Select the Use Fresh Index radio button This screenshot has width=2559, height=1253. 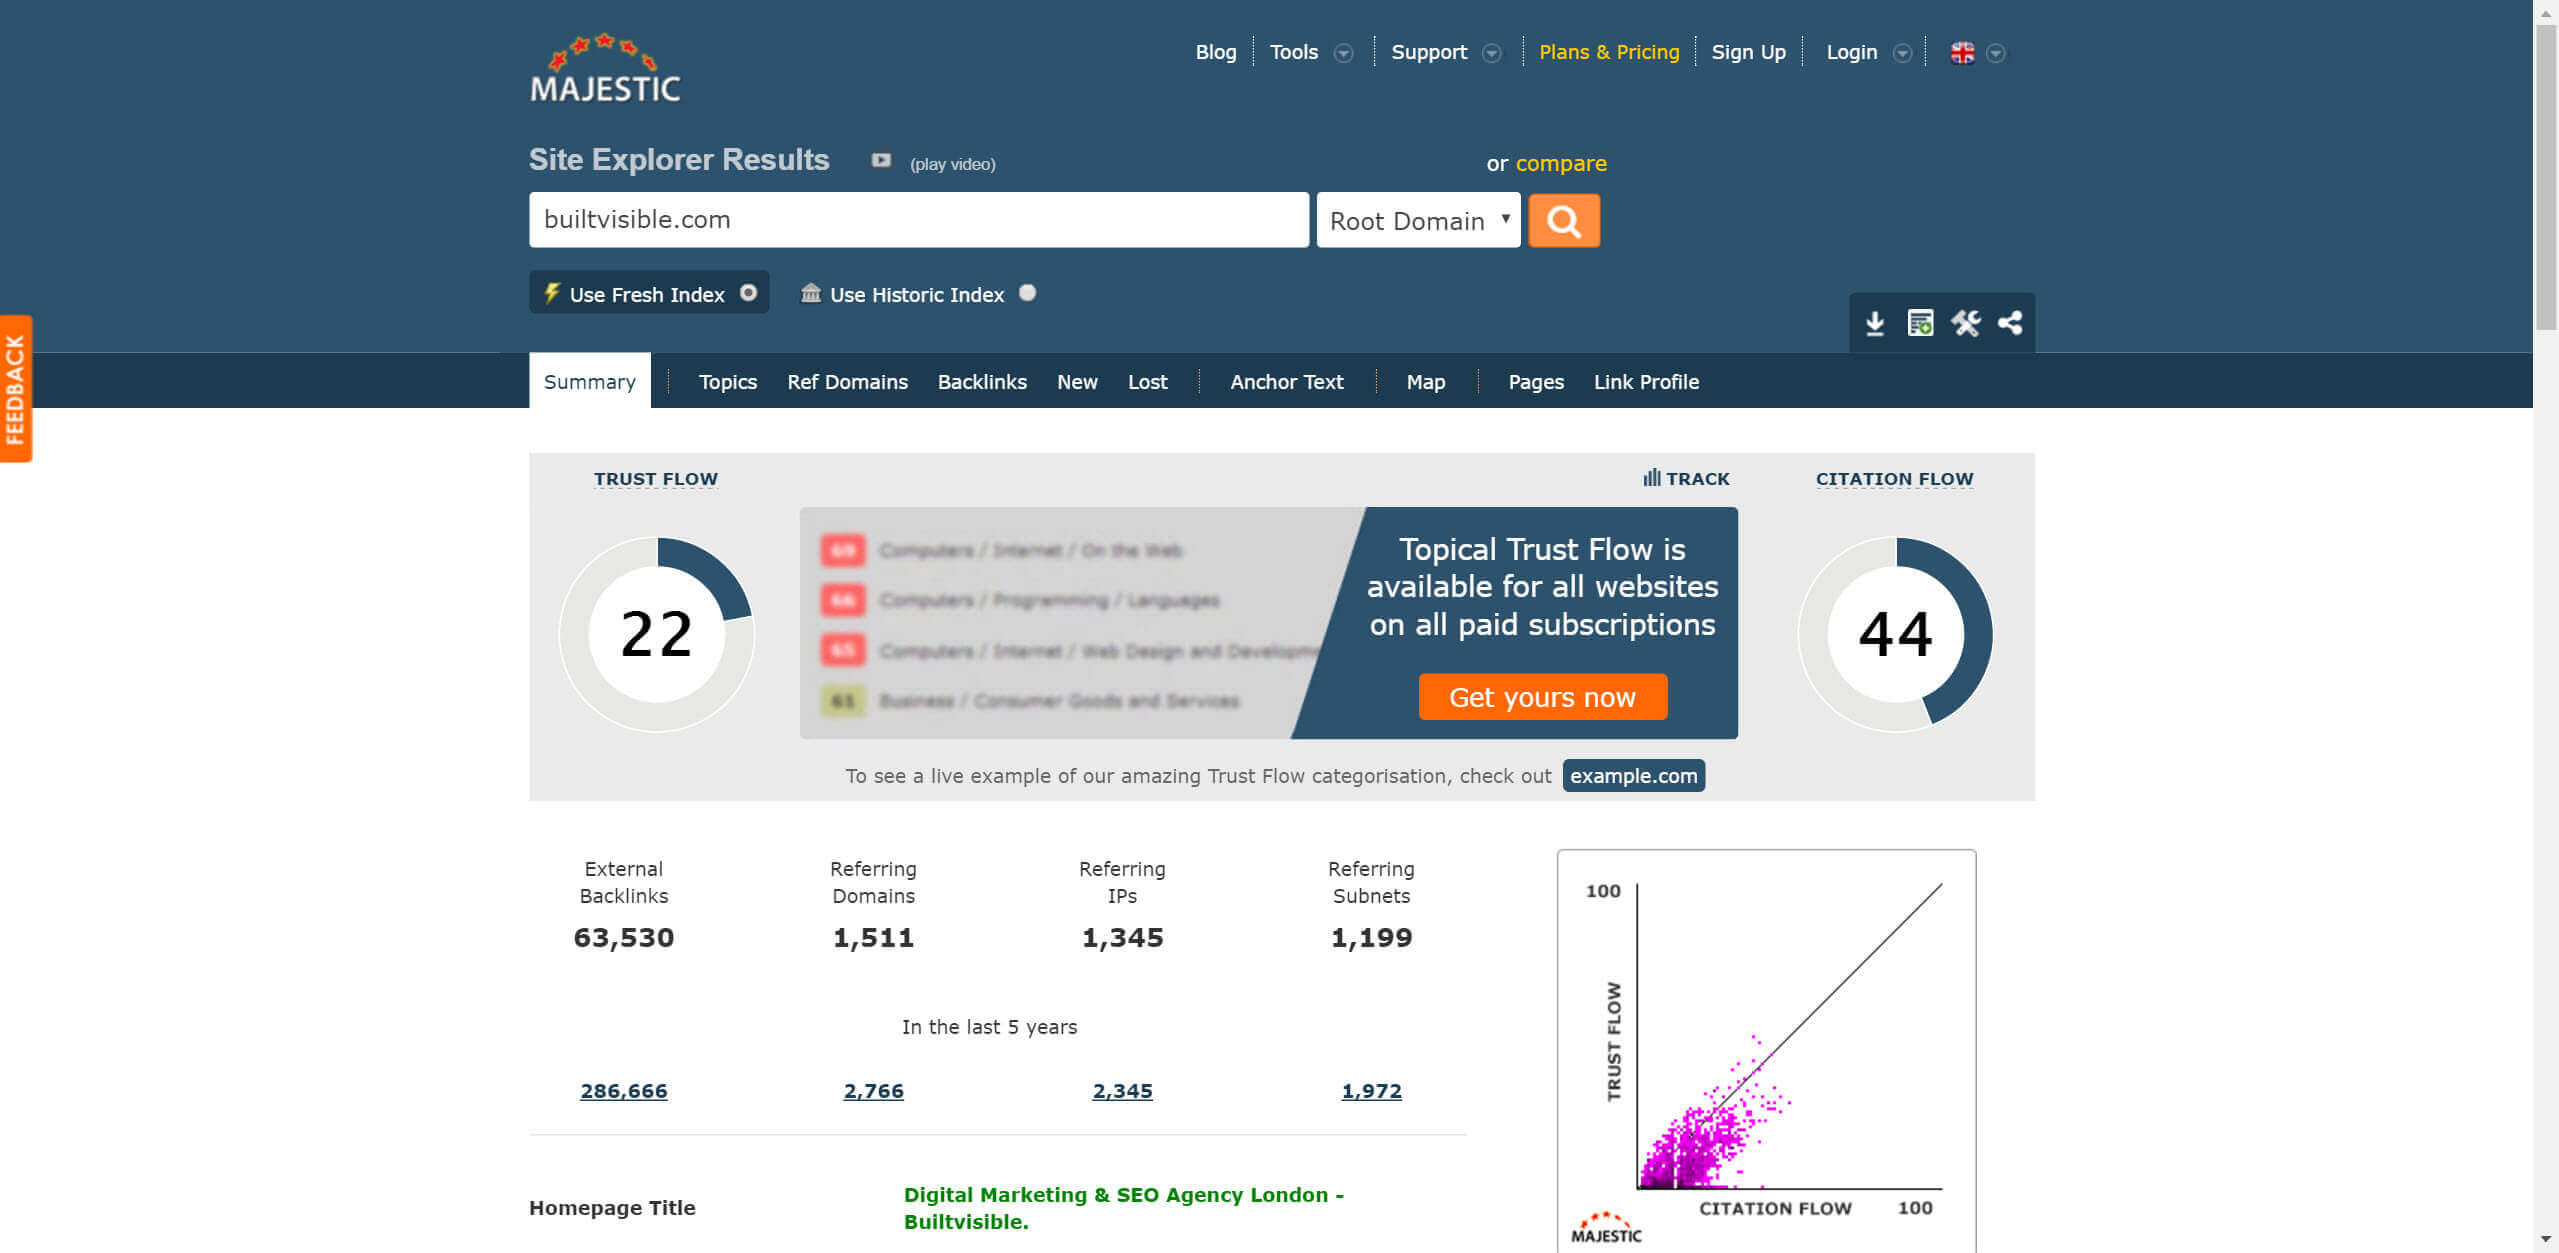click(748, 293)
